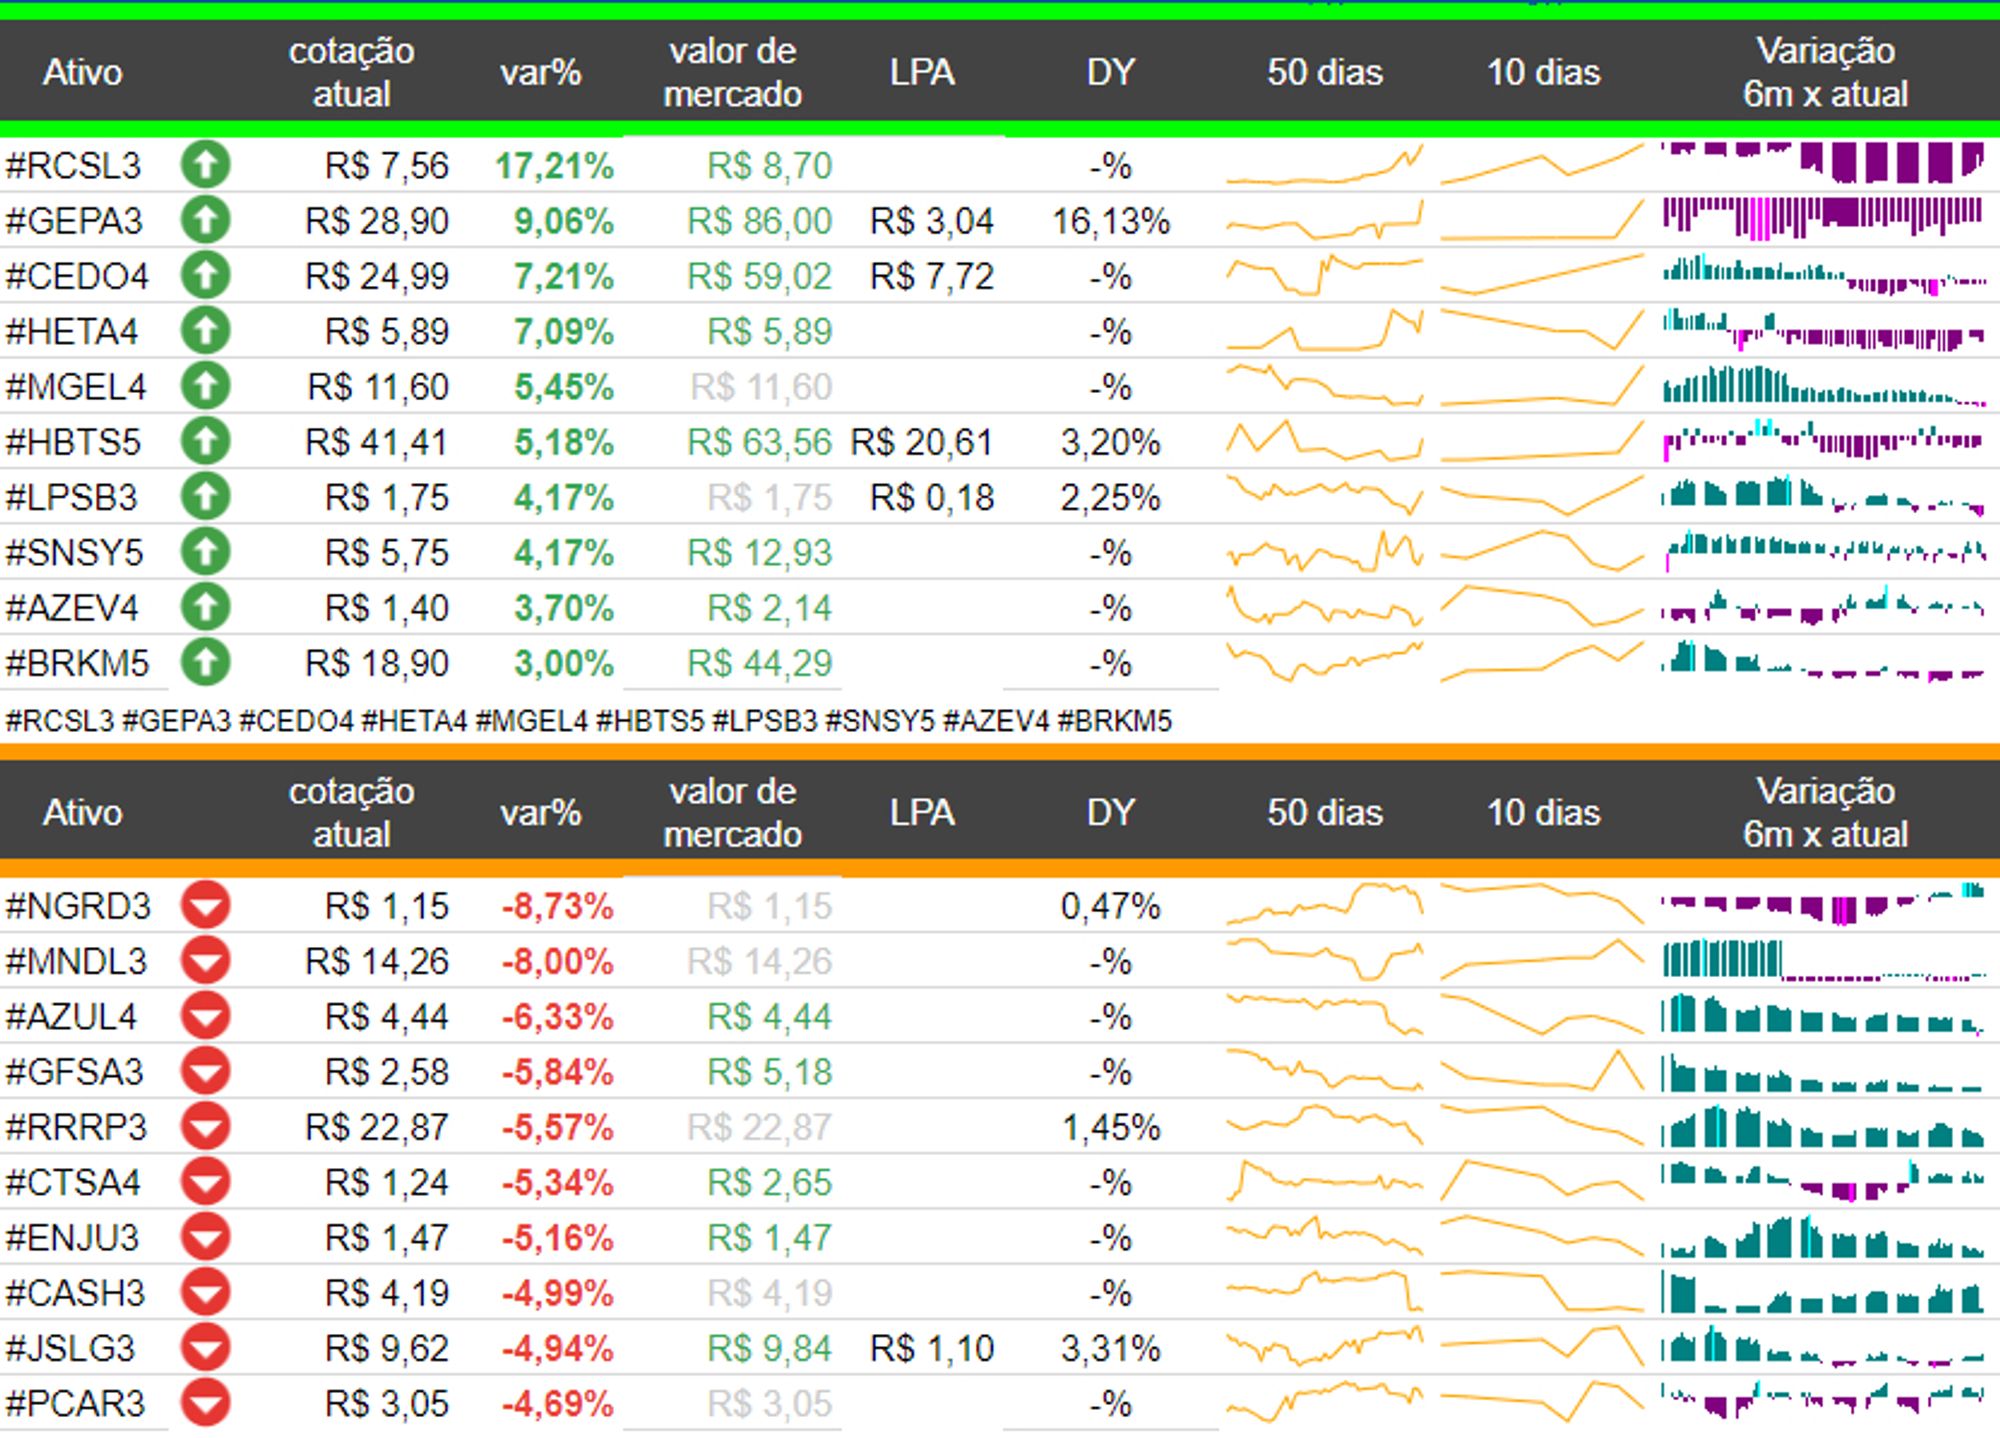Click the 16,13% dividend yield value
This screenshot has width=2000, height=1438.
pyautogui.click(x=1111, y=221)
